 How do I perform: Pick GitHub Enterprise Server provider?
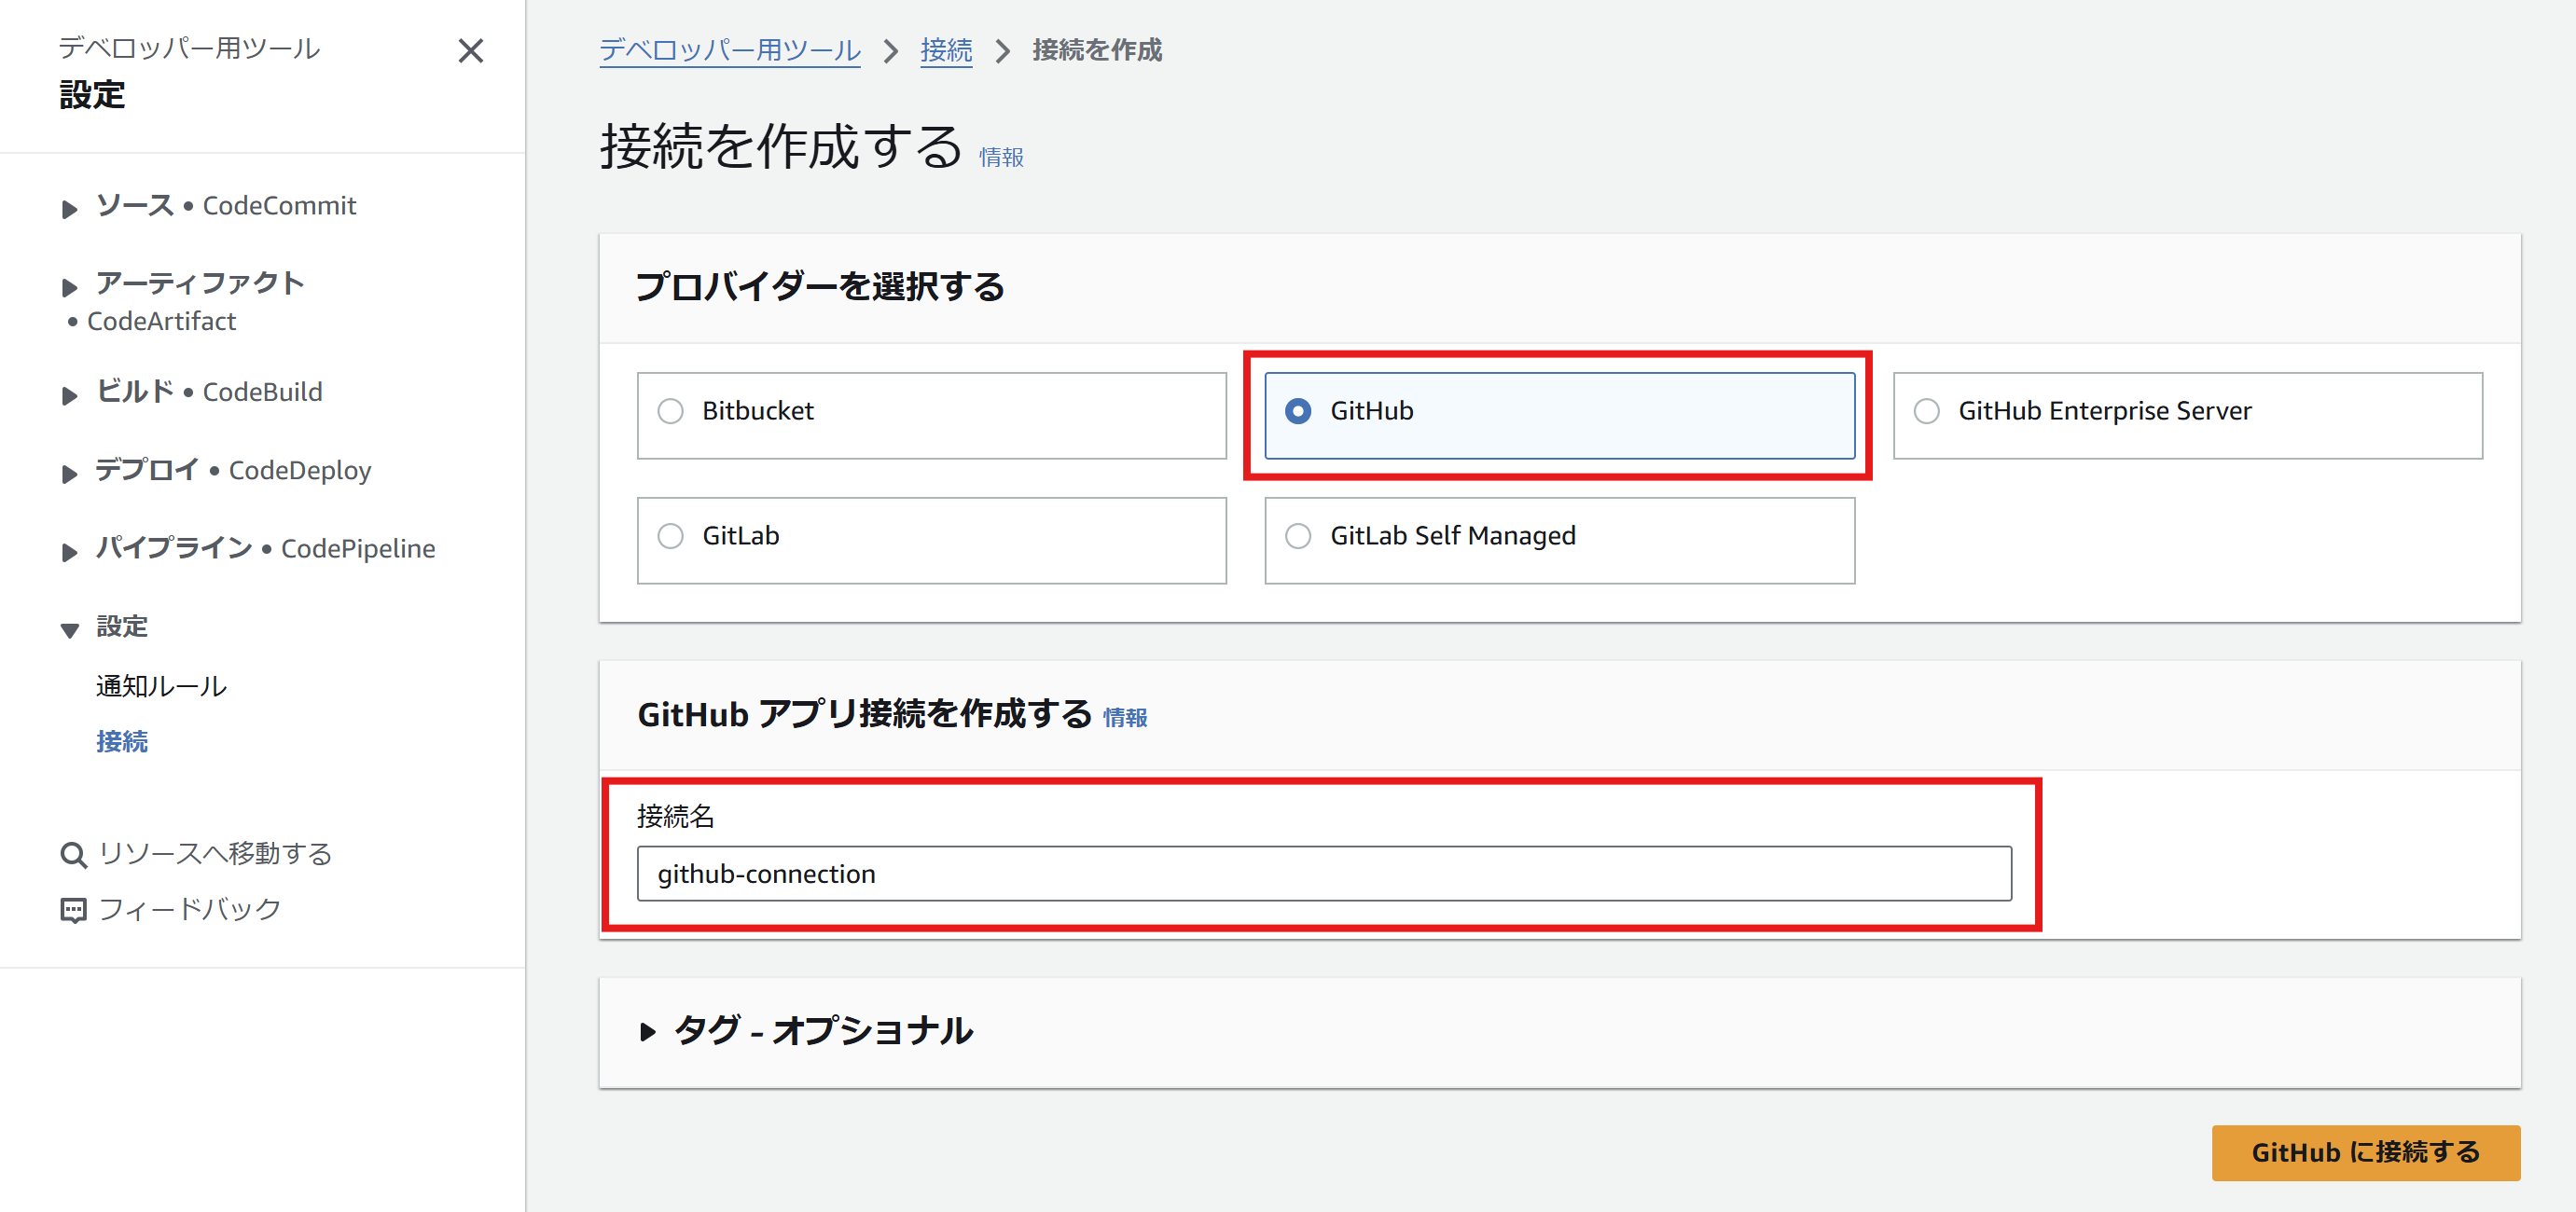pos(1926,410)
